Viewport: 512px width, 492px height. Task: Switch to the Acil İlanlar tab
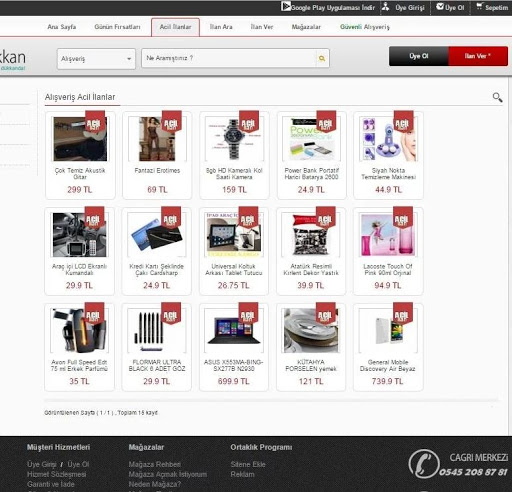coord(175,27)
